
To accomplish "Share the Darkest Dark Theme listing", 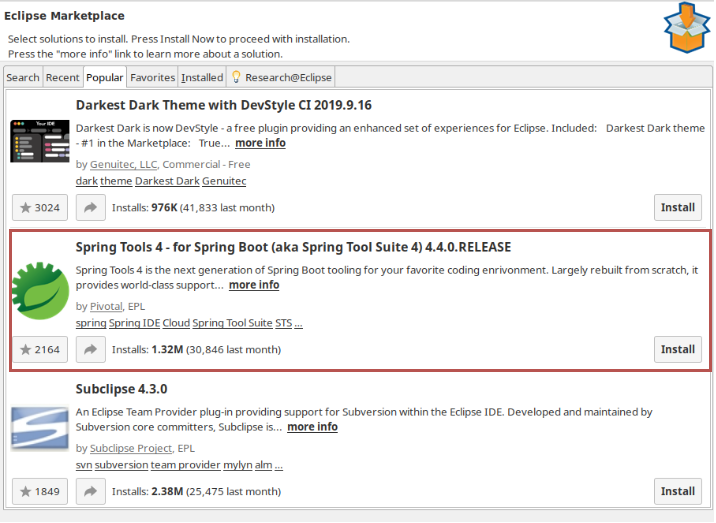I will (90, 208).
